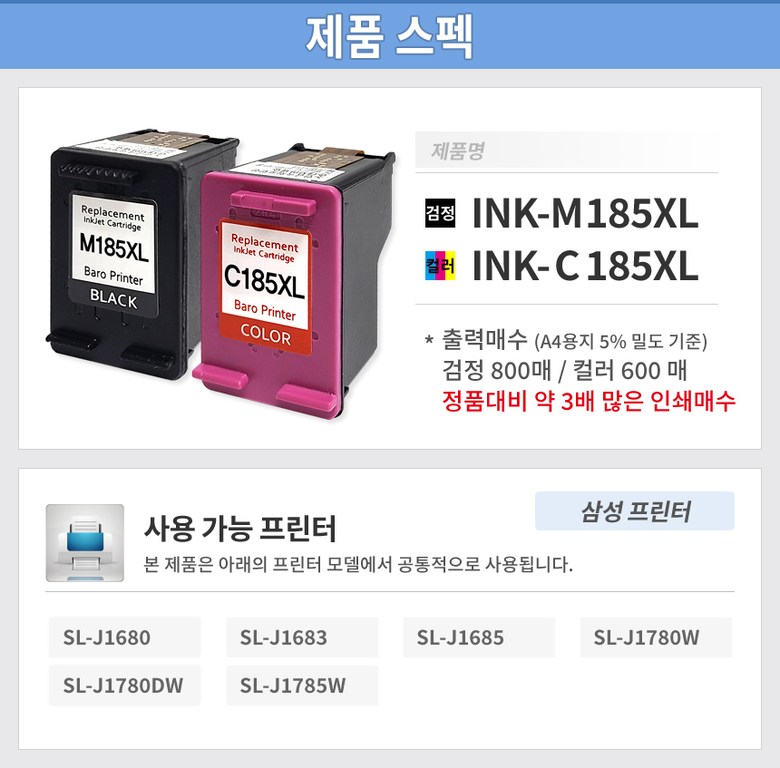
Task: Choose the SL-J1780DW printer model
Action: tap(124, 685)
